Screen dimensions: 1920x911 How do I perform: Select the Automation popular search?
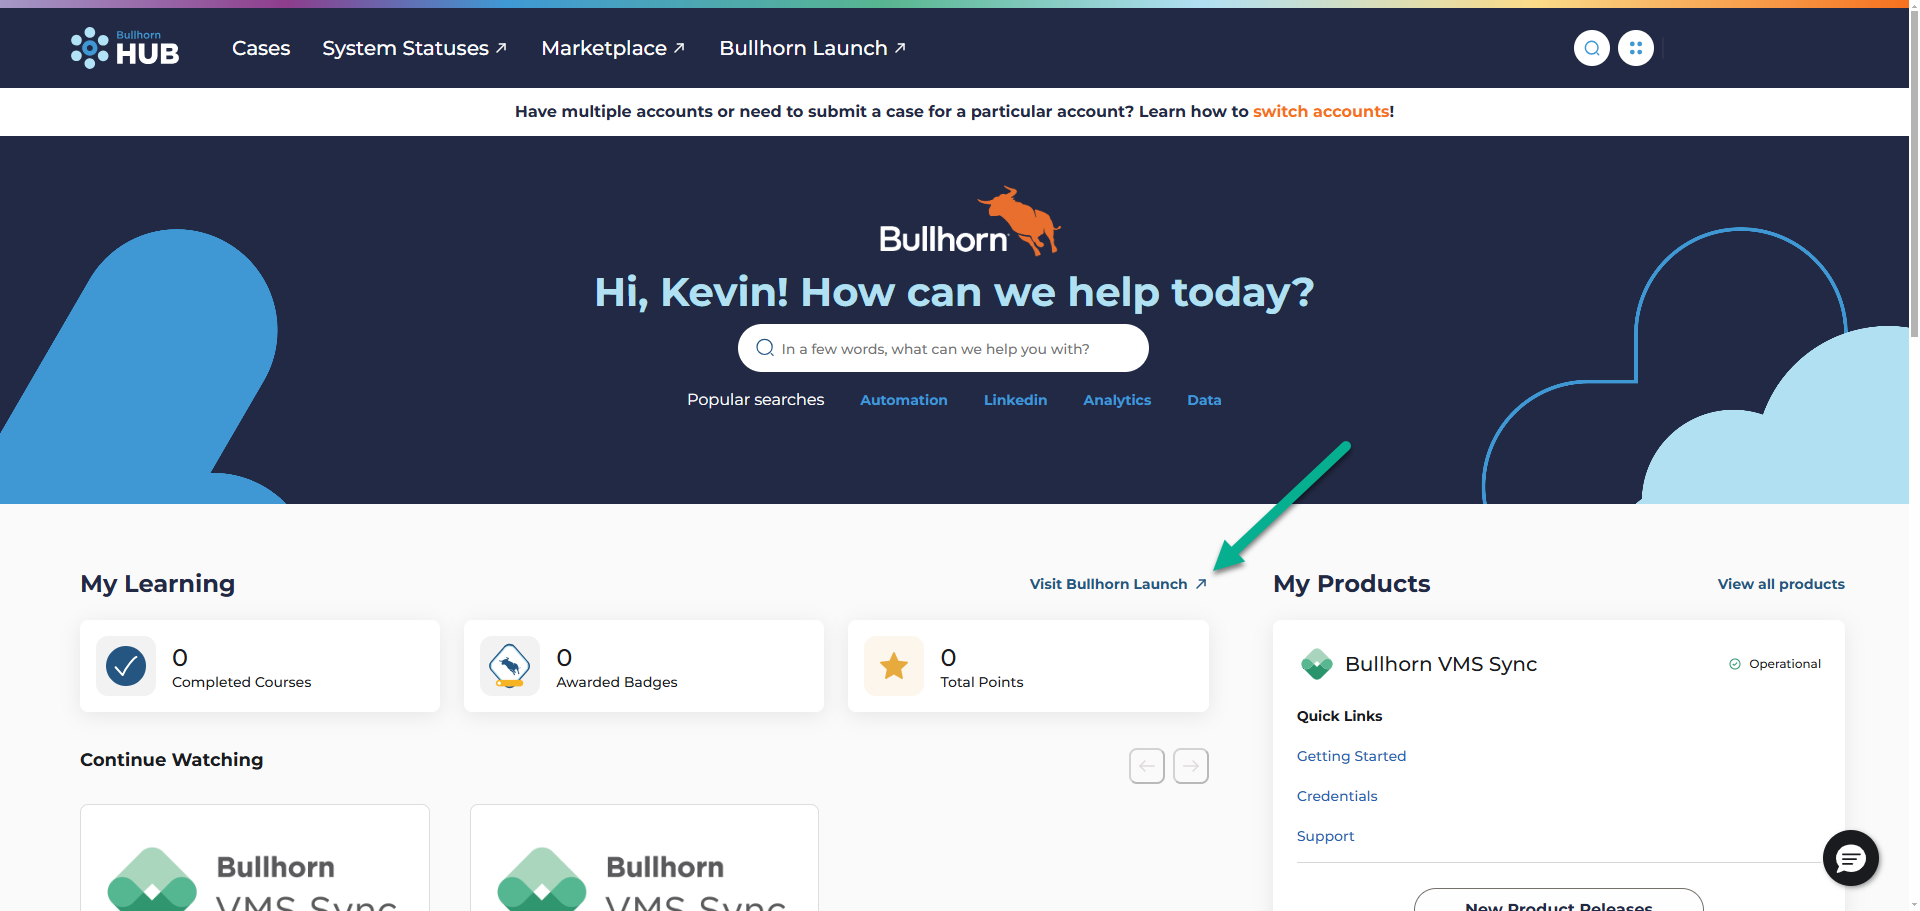pyautogui.click(x=904, y=400)
